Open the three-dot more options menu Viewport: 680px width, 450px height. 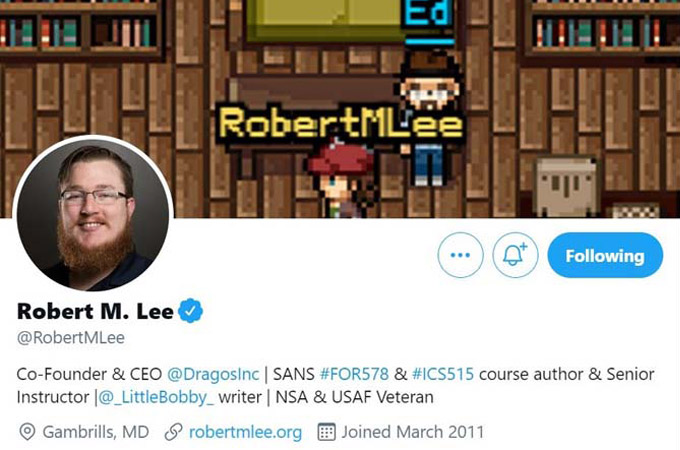460,255
